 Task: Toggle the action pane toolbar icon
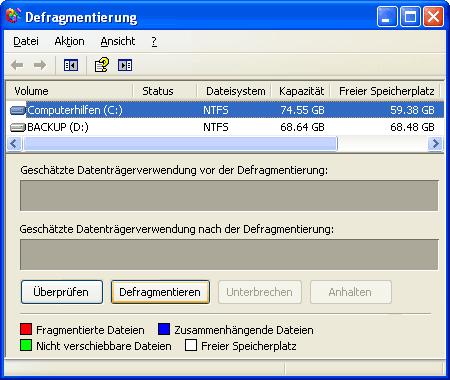coord(125,65)
